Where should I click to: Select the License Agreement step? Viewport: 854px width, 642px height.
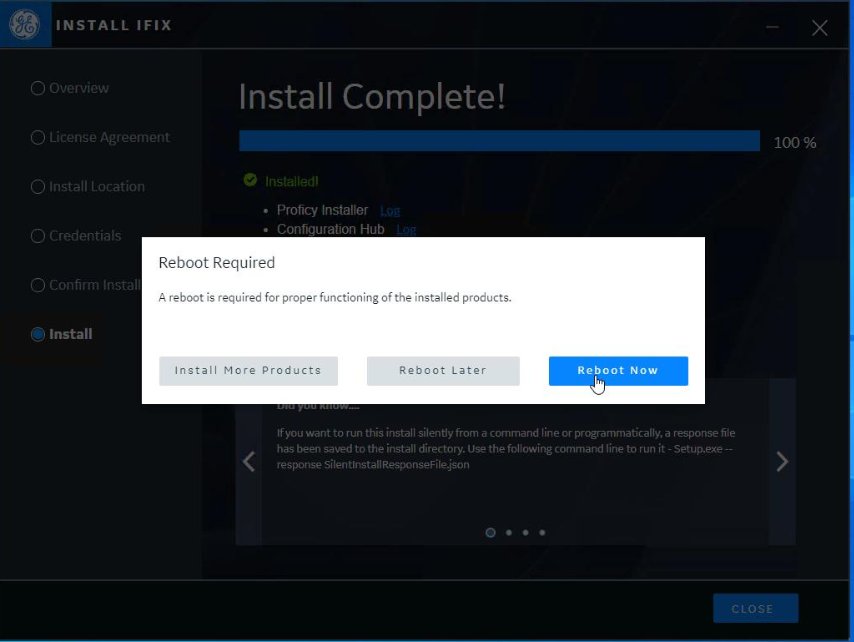click(100, 137)
